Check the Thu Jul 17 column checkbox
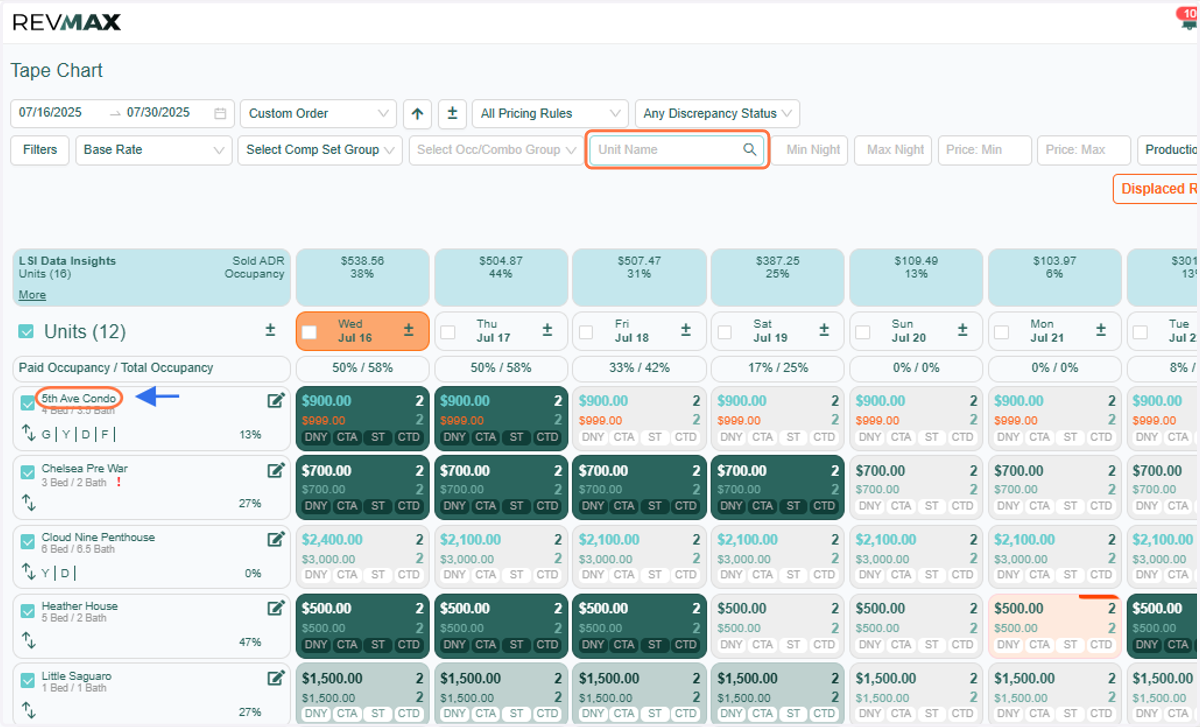The height and width of the screenshot is (727, 1200). pyautogui.click(x=448, y=332)
